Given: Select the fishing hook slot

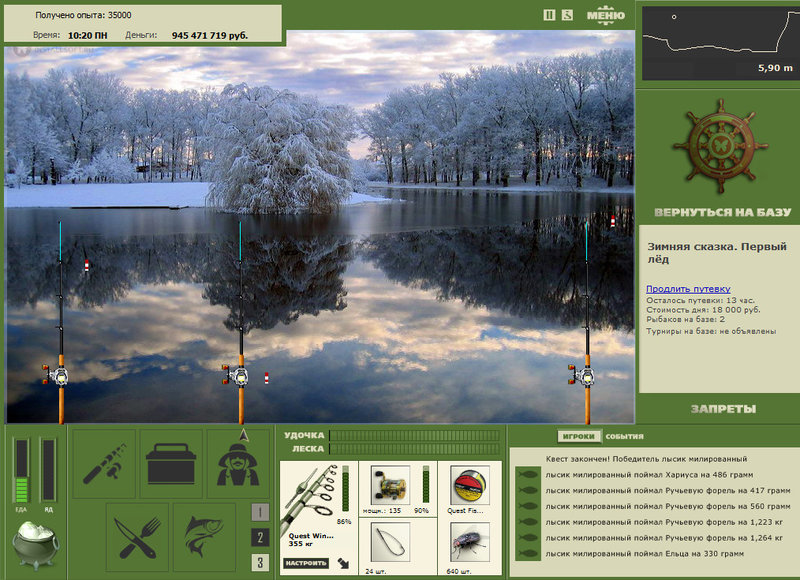Looking at the screenshot, I should tap(390, 545).
